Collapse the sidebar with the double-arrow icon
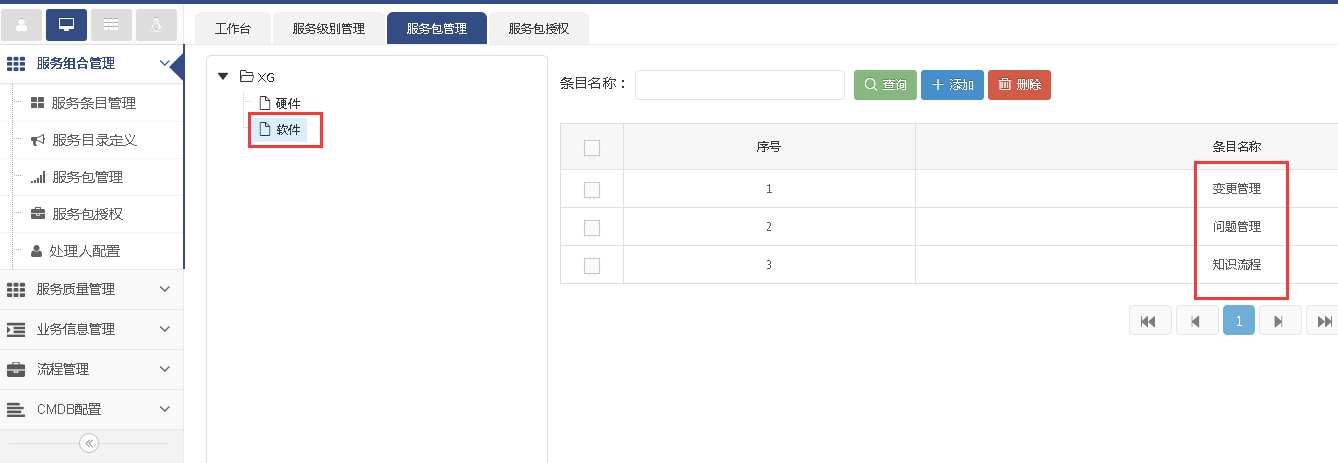Image resolution: width=1338 pixels, height=463 pixels. point(89,443)
